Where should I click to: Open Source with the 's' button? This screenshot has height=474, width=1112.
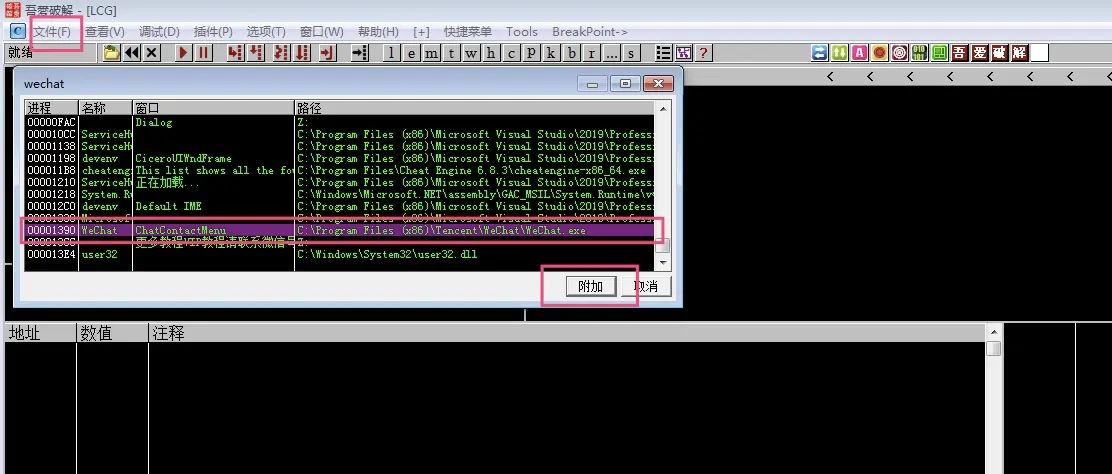(631, 53)
